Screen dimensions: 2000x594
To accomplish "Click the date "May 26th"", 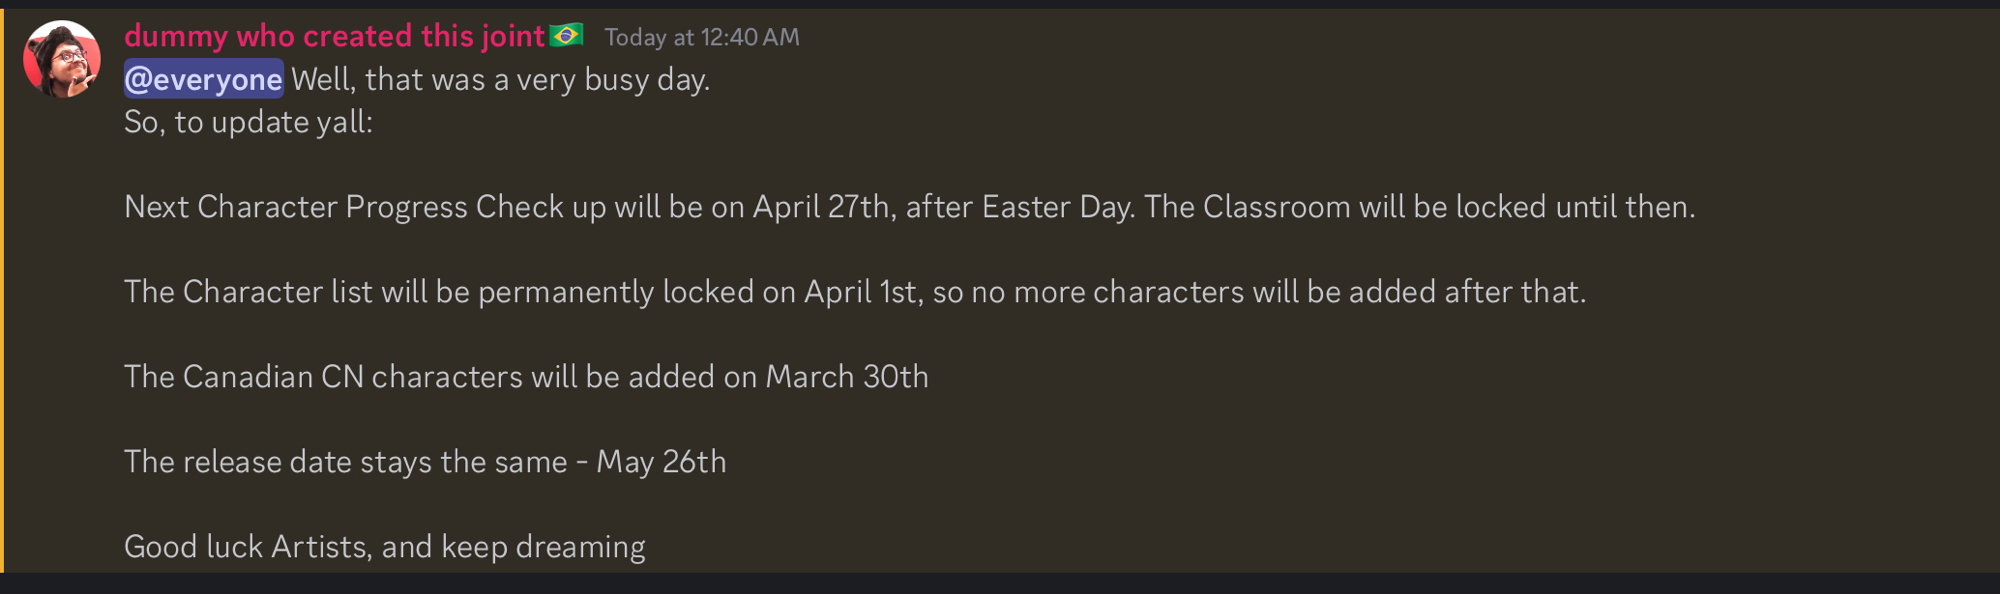I will (661, 462).
